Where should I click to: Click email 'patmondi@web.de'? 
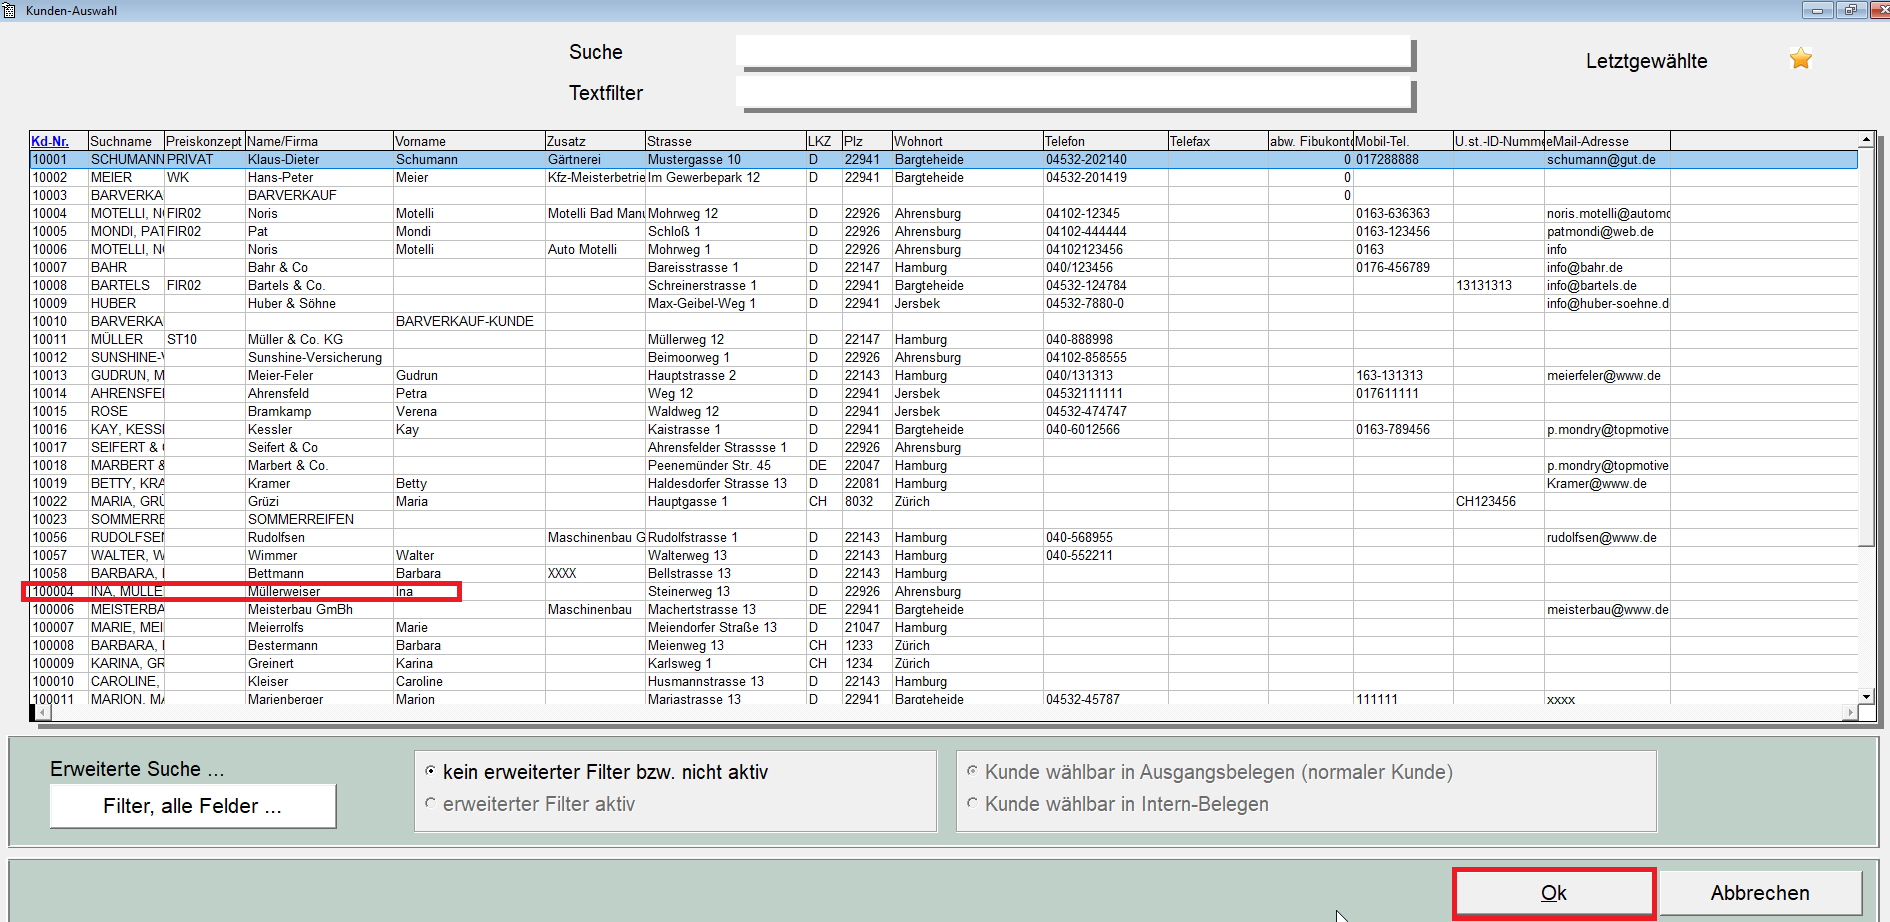(x=1600, y=231)
